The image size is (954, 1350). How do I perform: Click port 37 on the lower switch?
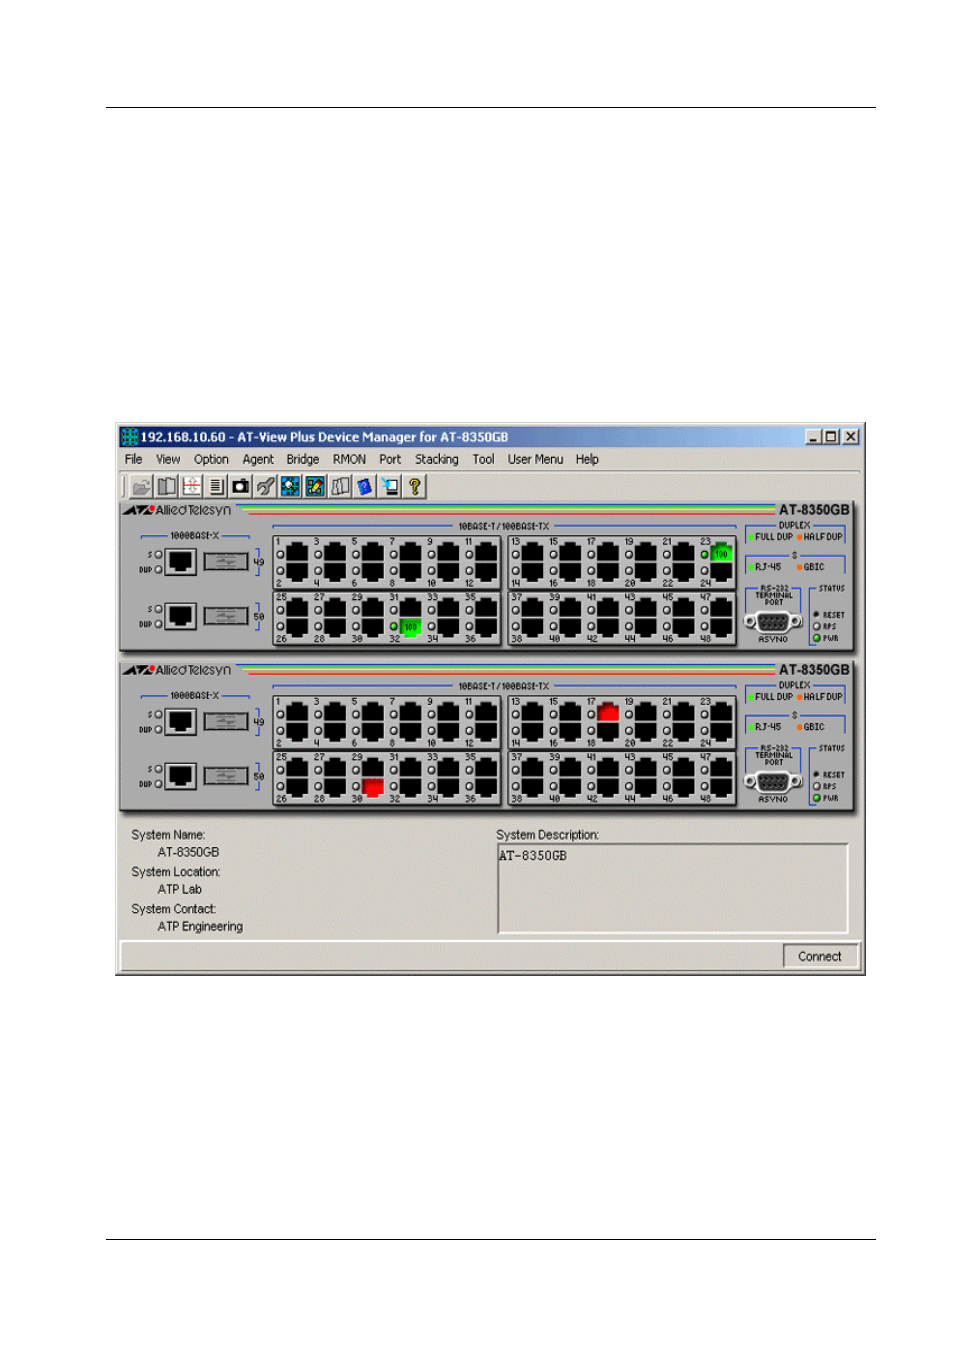532,766
